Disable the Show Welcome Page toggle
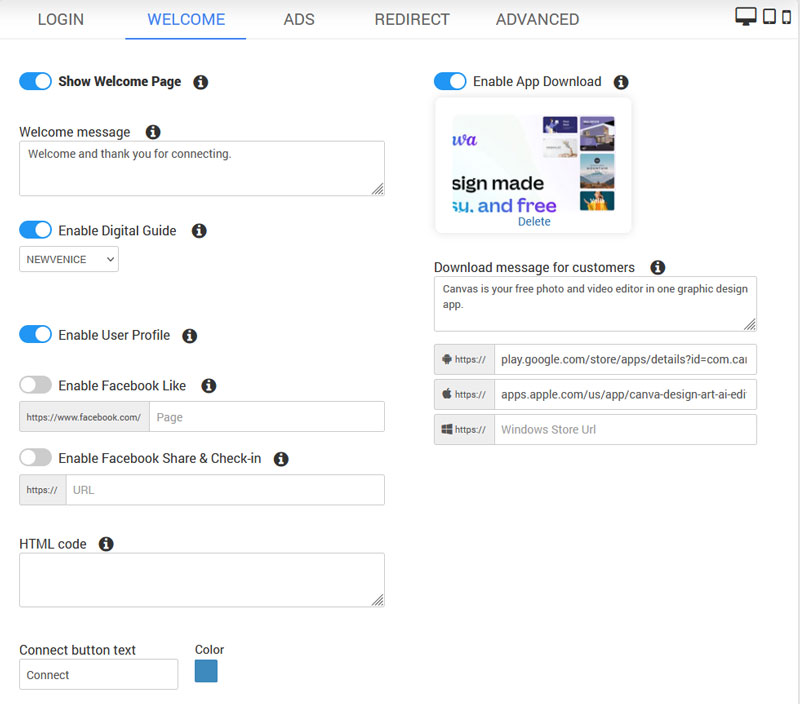 click(35, 81)
